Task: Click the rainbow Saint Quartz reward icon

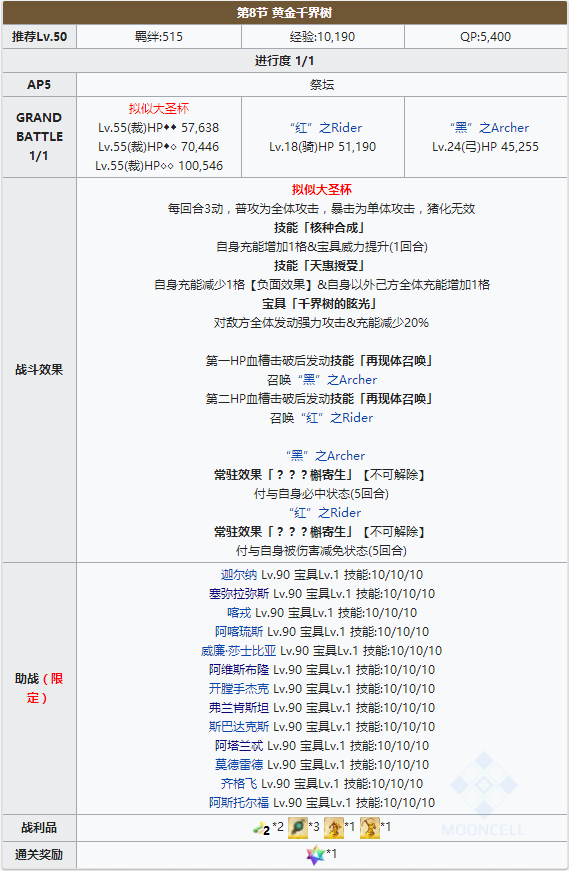Action: [x=316, y=854]
